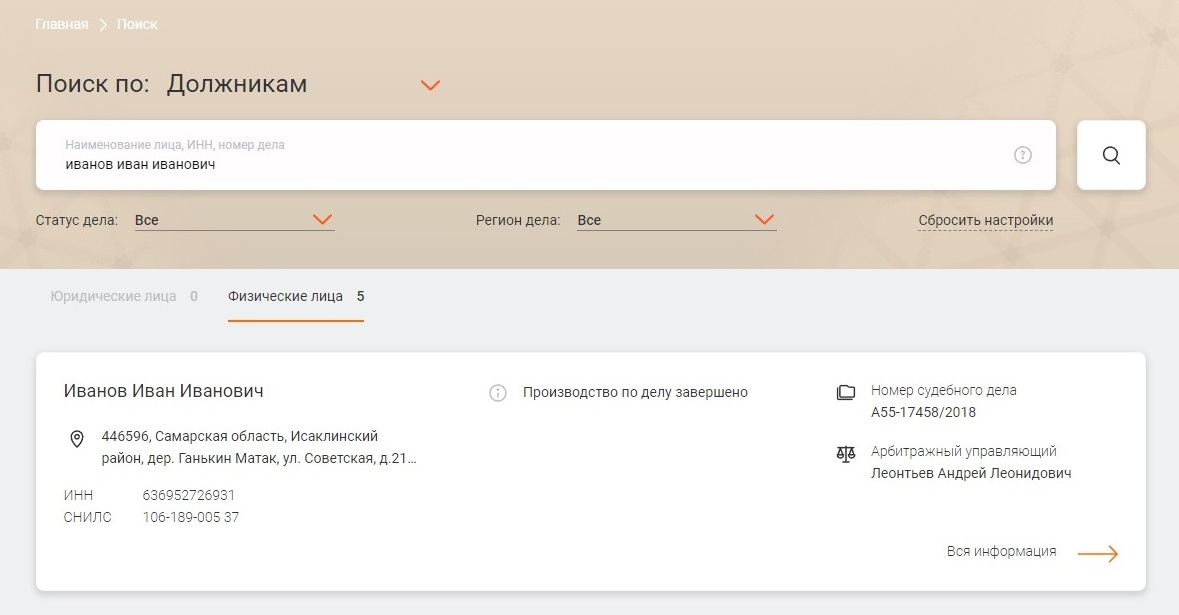
Task: Open the Вся информация link
Action: click(x=1001, y=551)
